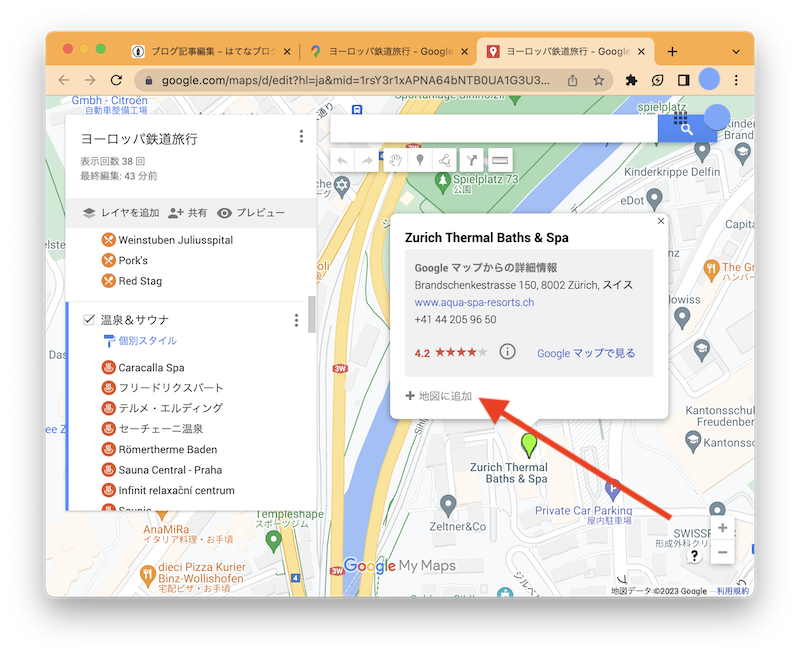Image resolution: width=800 pixels, height=657 pixels.
Task: Open the map help question mark
Action: (694, 555)
